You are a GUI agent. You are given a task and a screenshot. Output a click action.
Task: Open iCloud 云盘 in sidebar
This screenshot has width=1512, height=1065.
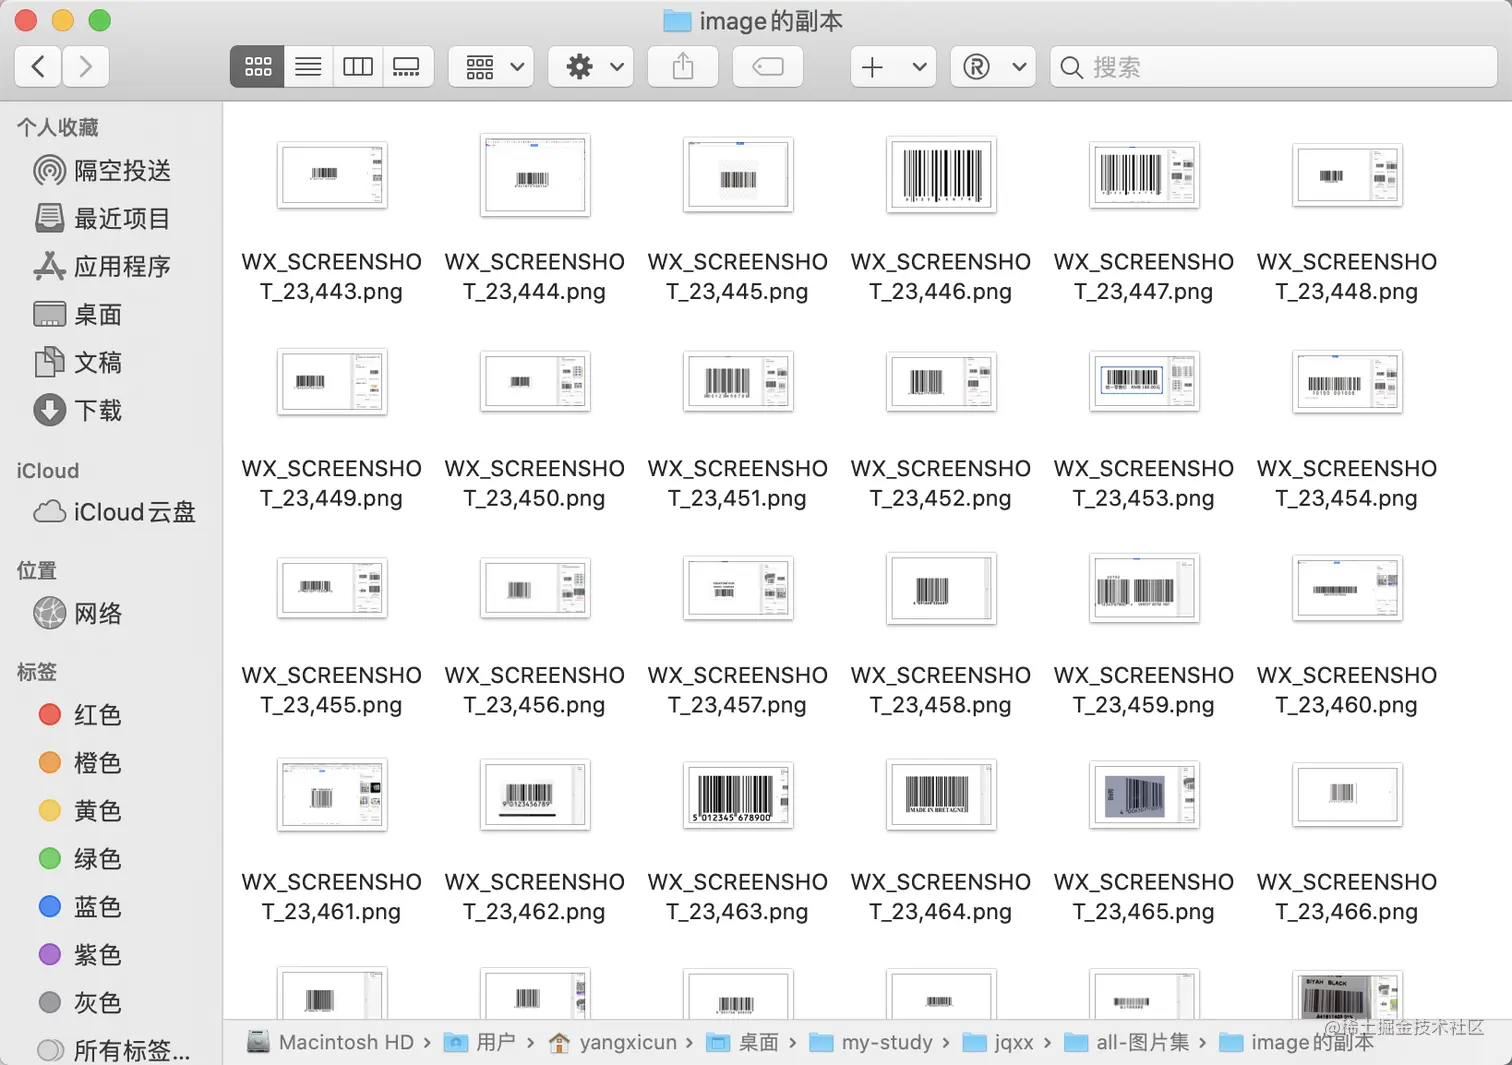coord(114,512)
